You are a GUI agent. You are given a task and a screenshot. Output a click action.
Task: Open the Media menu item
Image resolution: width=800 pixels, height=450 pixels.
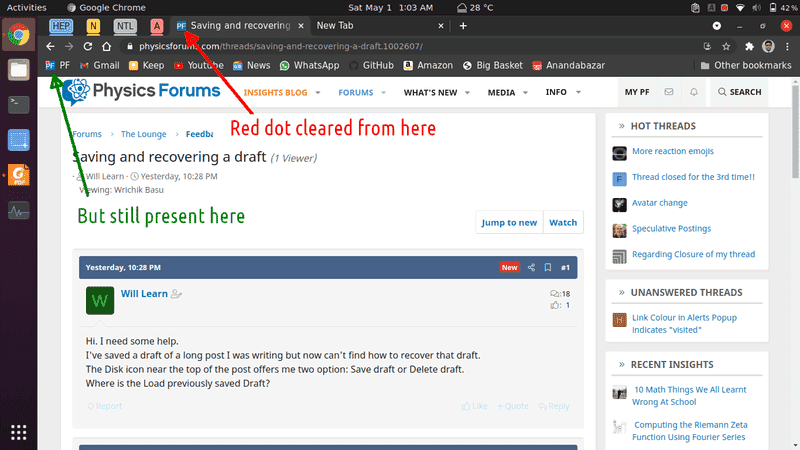pos(501,92)
